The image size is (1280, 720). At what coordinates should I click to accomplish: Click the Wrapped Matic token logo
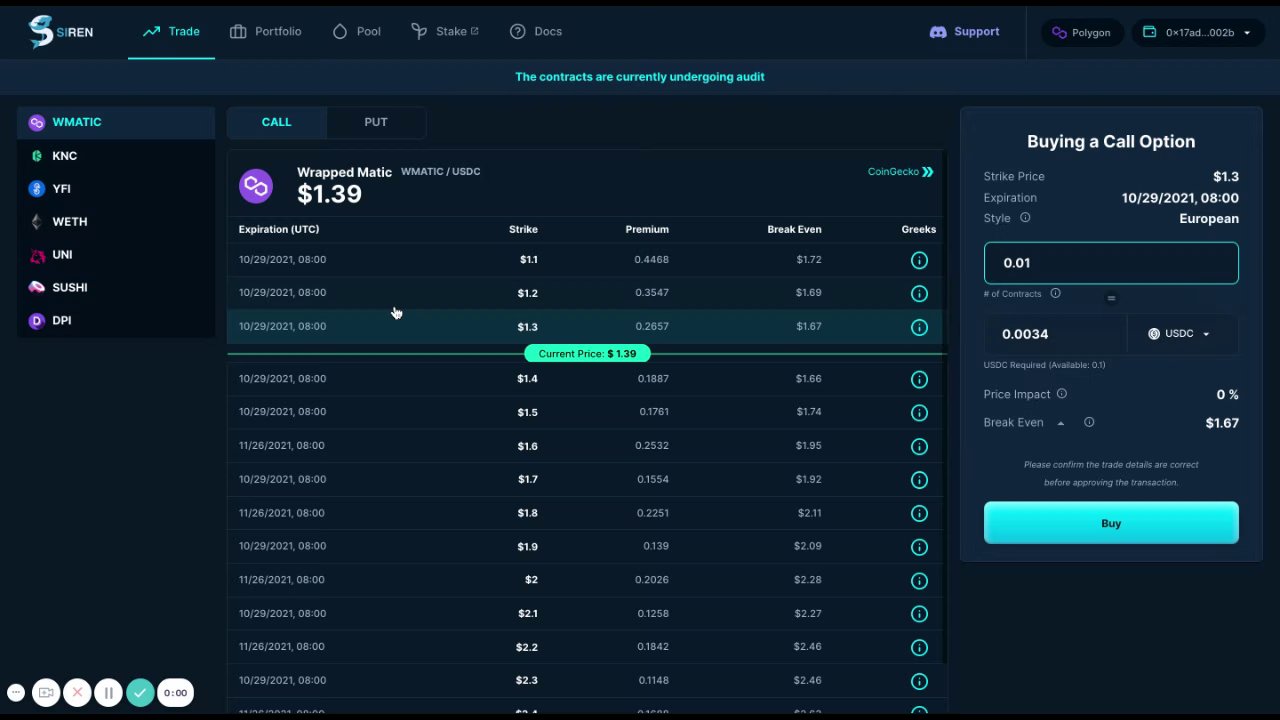(256, 185)
